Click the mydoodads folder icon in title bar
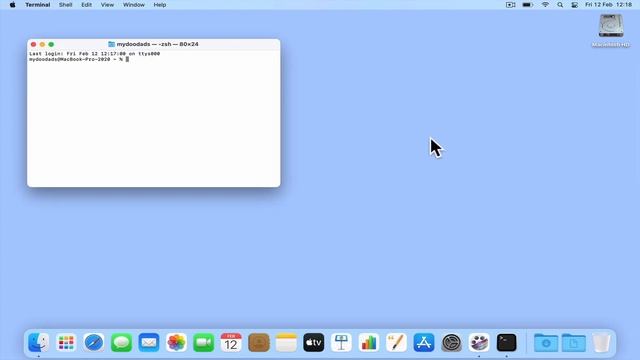The image size is (640, 360). point(111,44)
